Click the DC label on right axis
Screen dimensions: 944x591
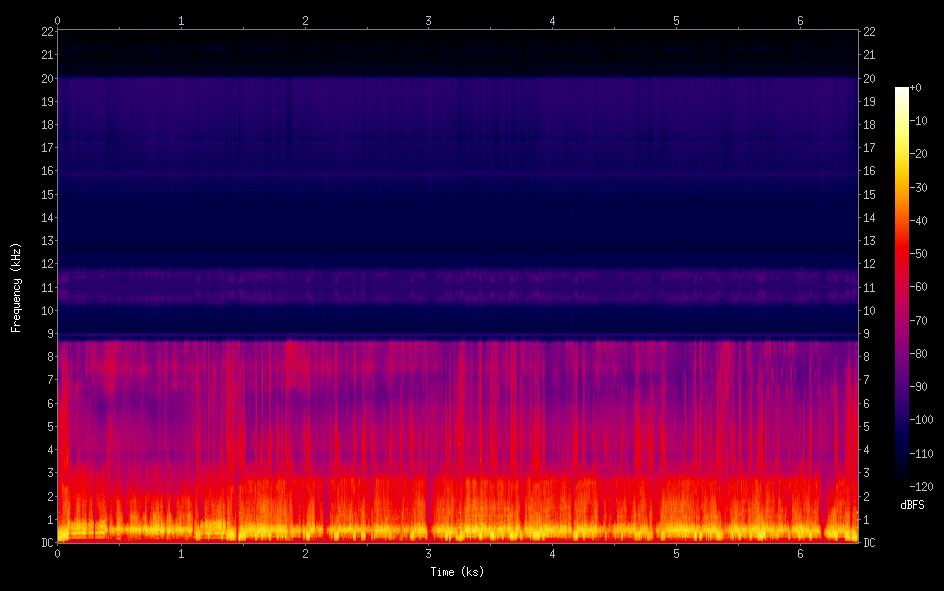click(x=869, y=543)
